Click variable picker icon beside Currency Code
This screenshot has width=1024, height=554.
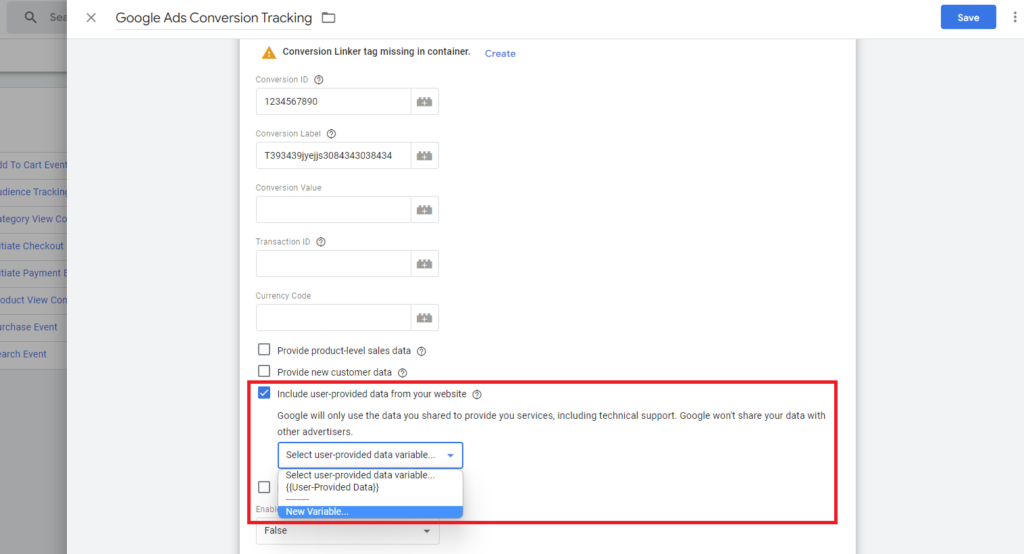tap(424, 318)
